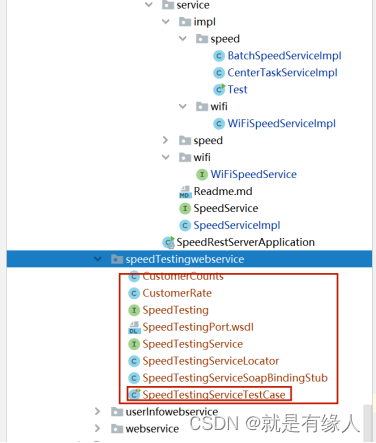Screen dimensions: 376x443
Task: Click the WiFiSpeedServiceImpl class icon
Action: coord(219,124)
